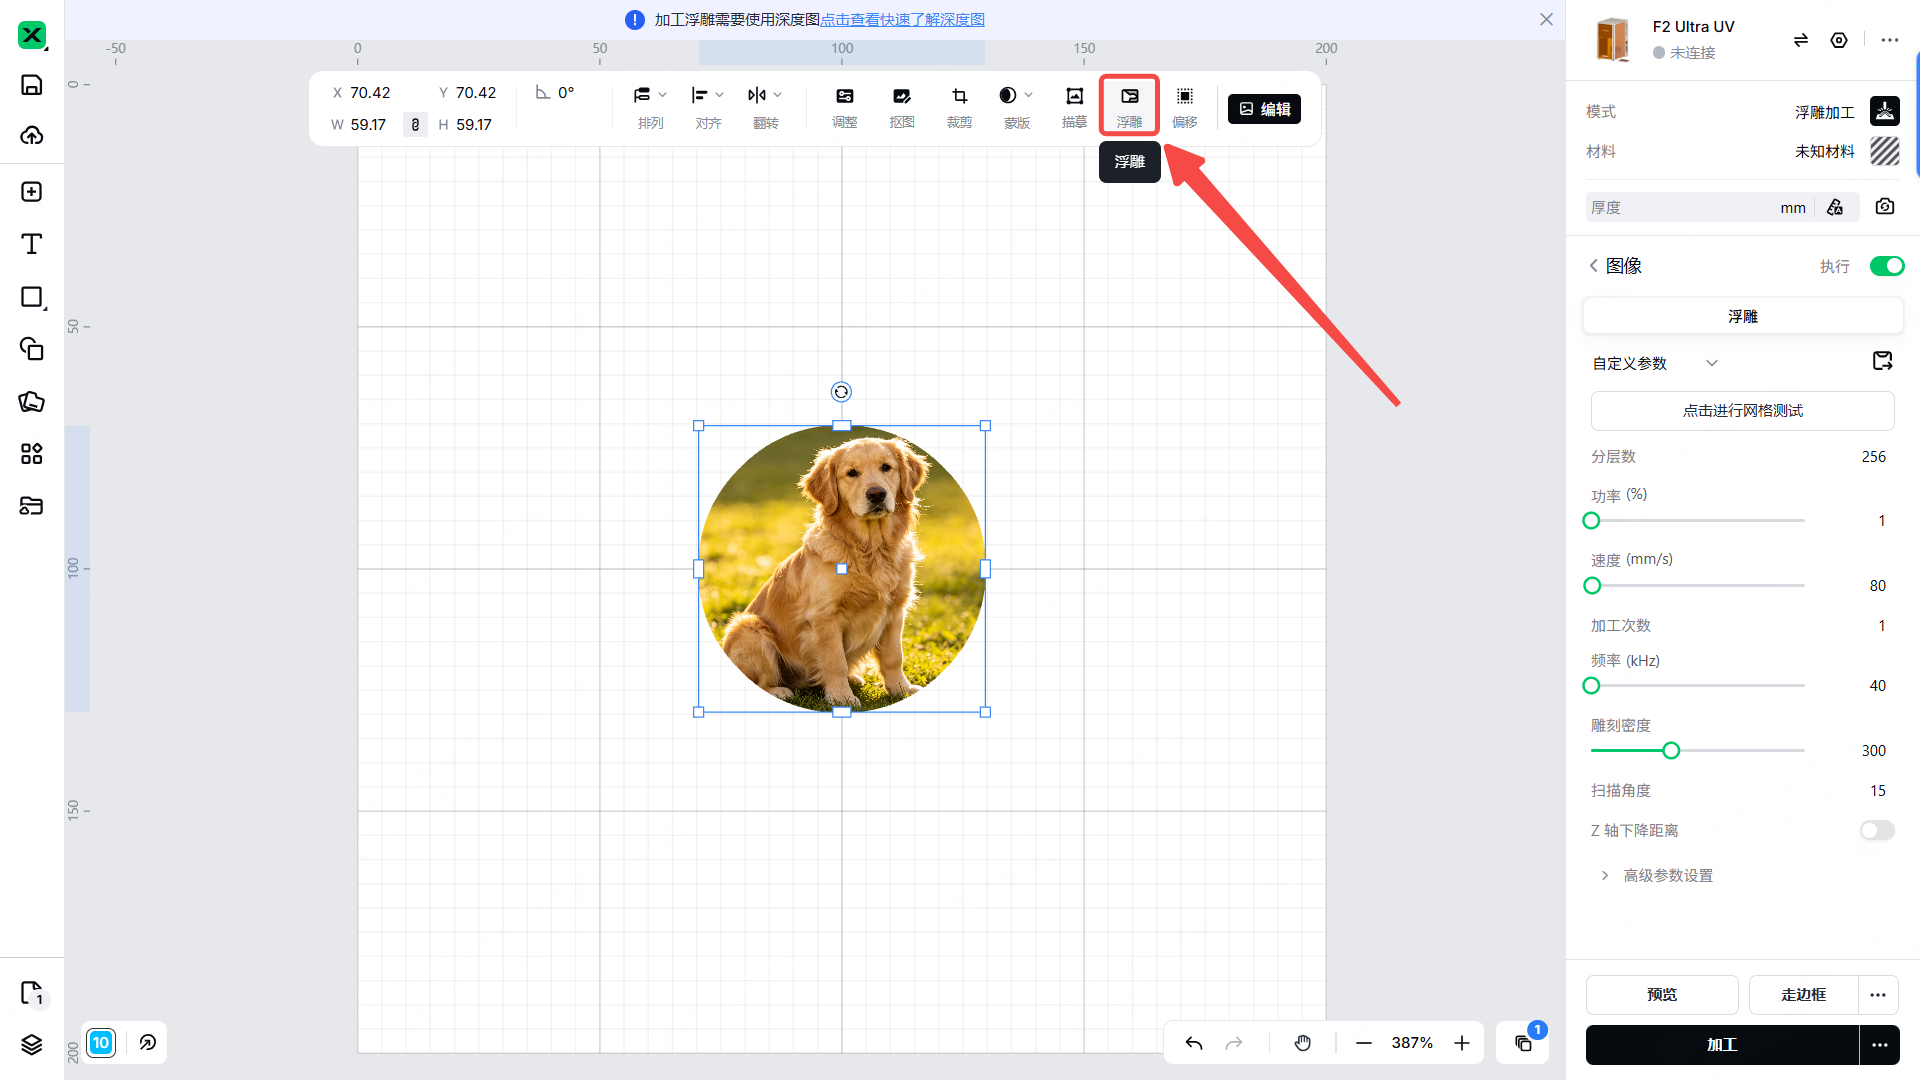This screenshot has height=1080, width=1920.
Task: Undo the last action
Action: 1194,1043
